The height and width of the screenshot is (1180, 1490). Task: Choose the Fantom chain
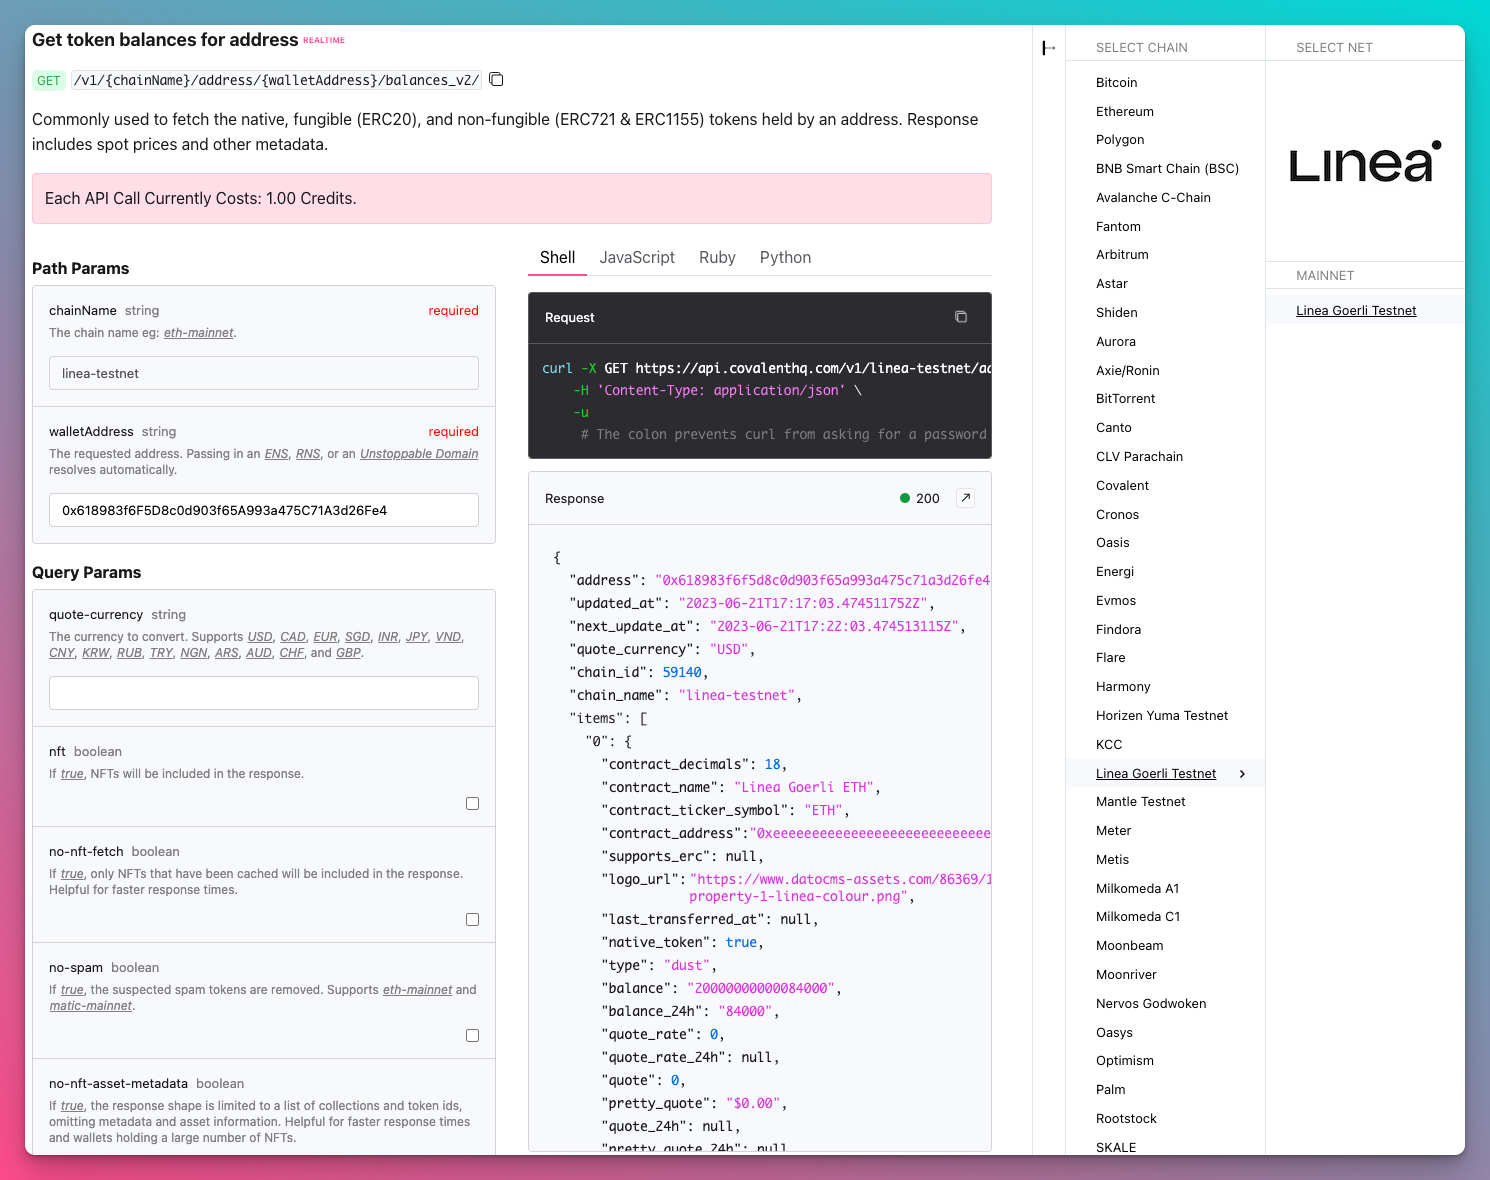[x=1118, y=227]
